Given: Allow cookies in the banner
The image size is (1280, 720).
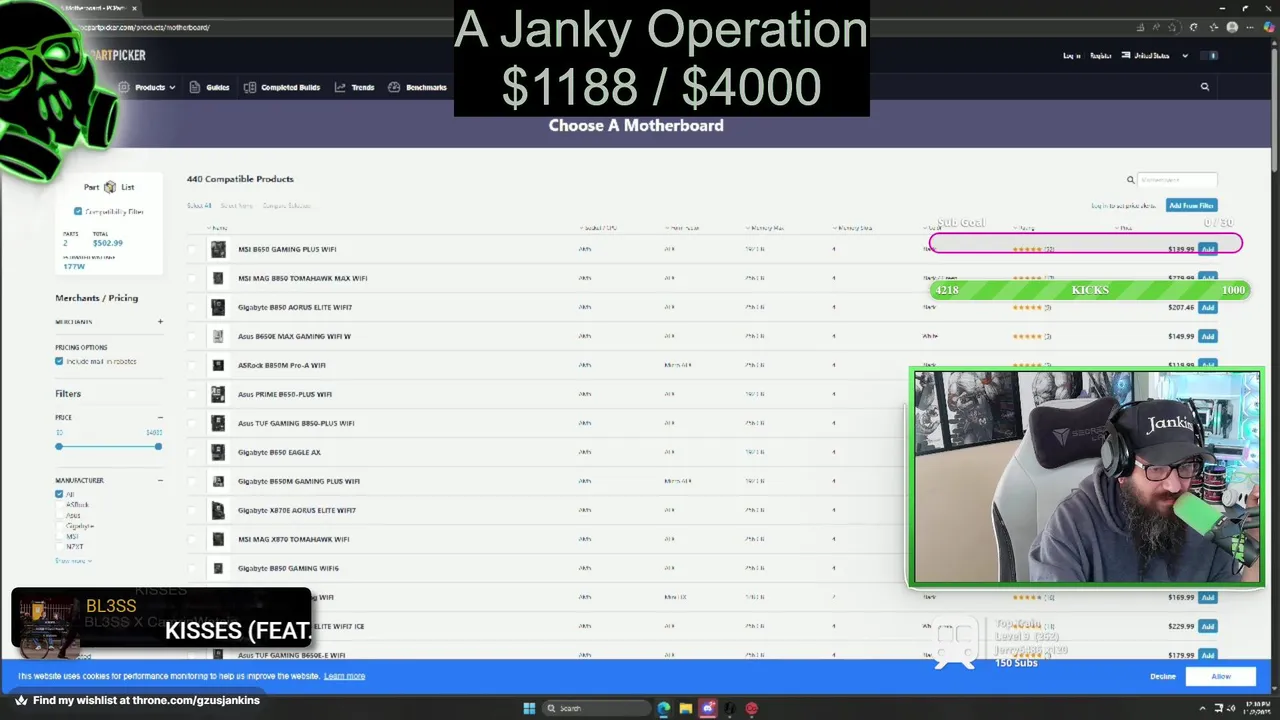Looking at the screenshot, I should click(x=1221, y=676).
